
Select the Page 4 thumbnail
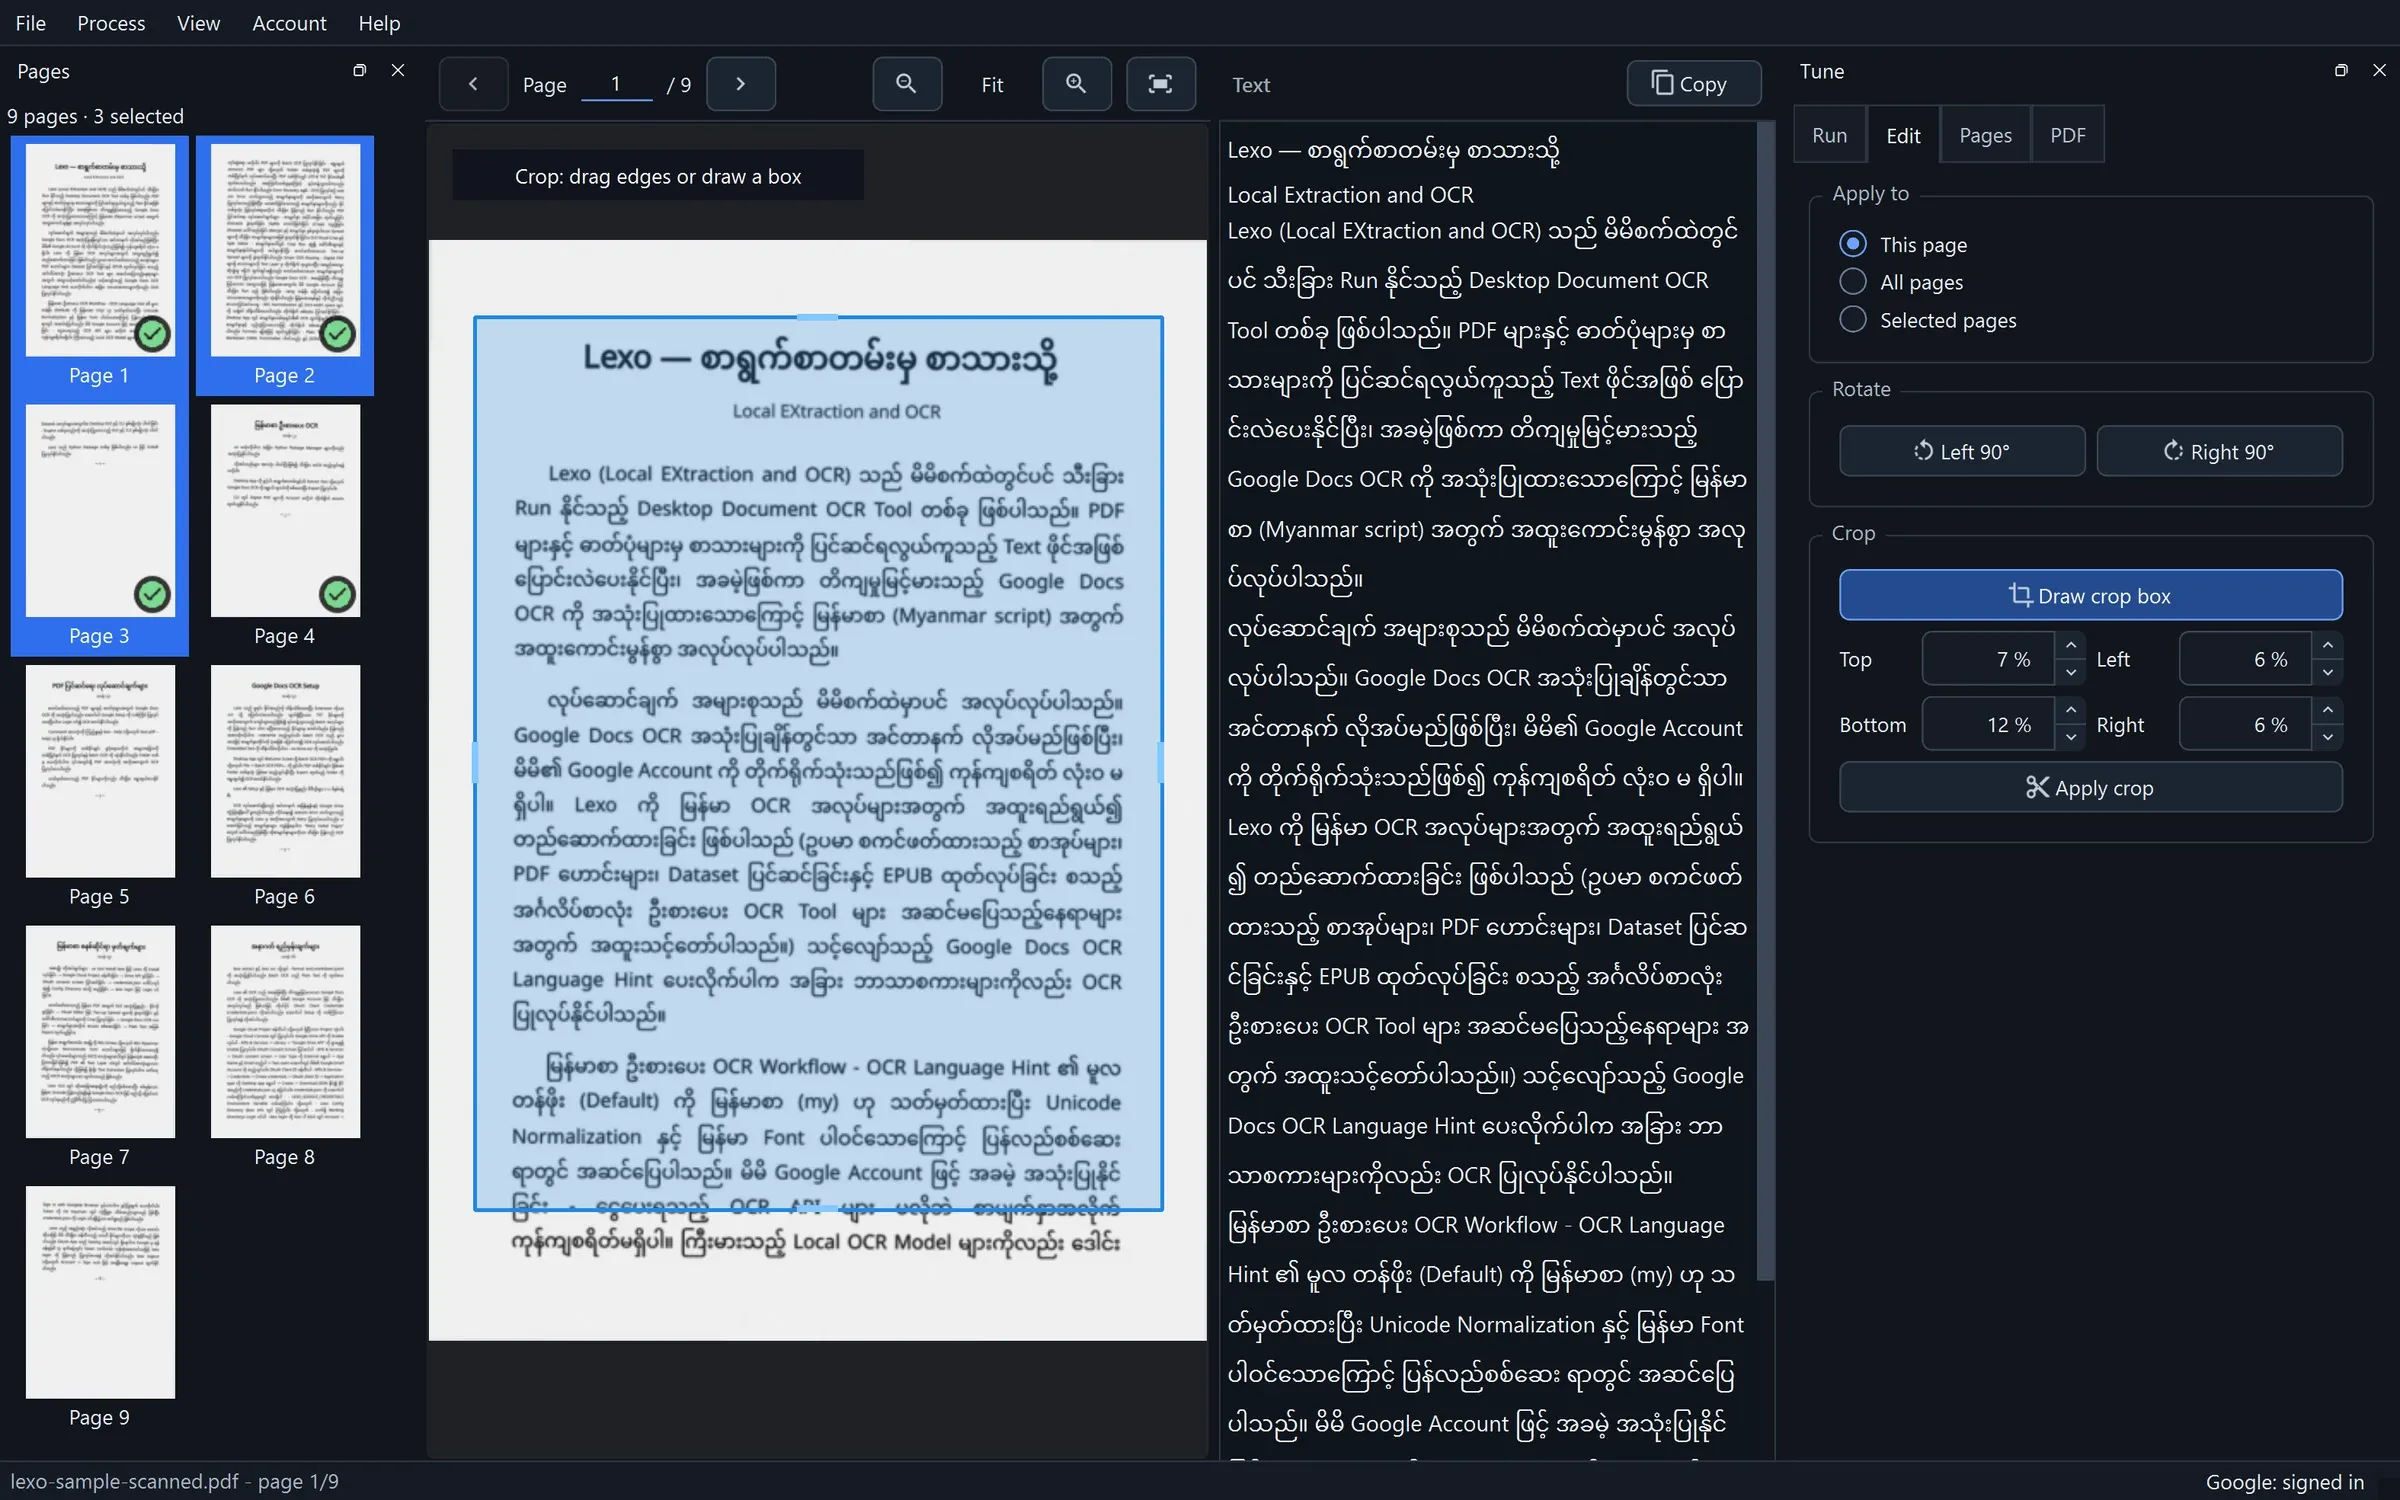point(285,526)
